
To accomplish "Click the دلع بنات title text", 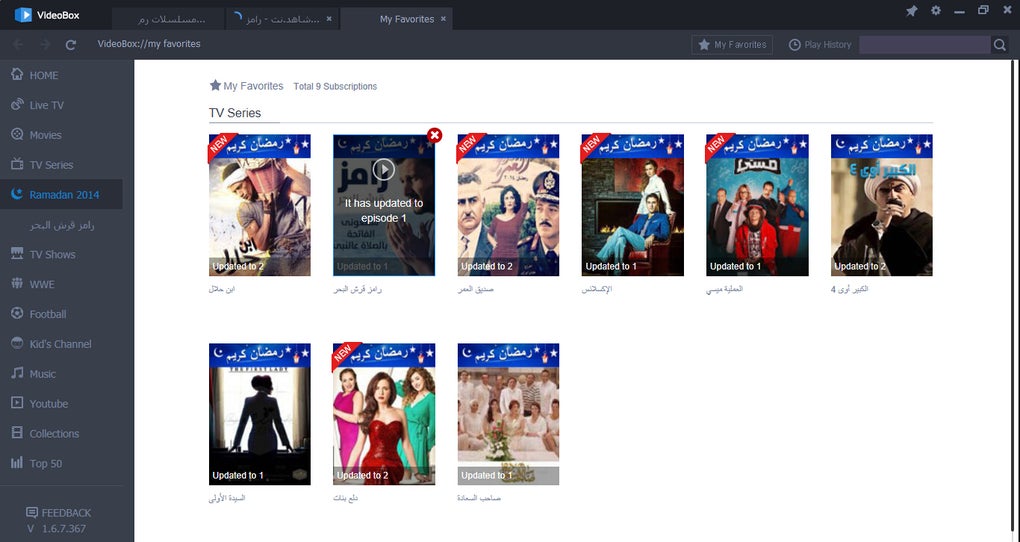I will tap(345, 498).
